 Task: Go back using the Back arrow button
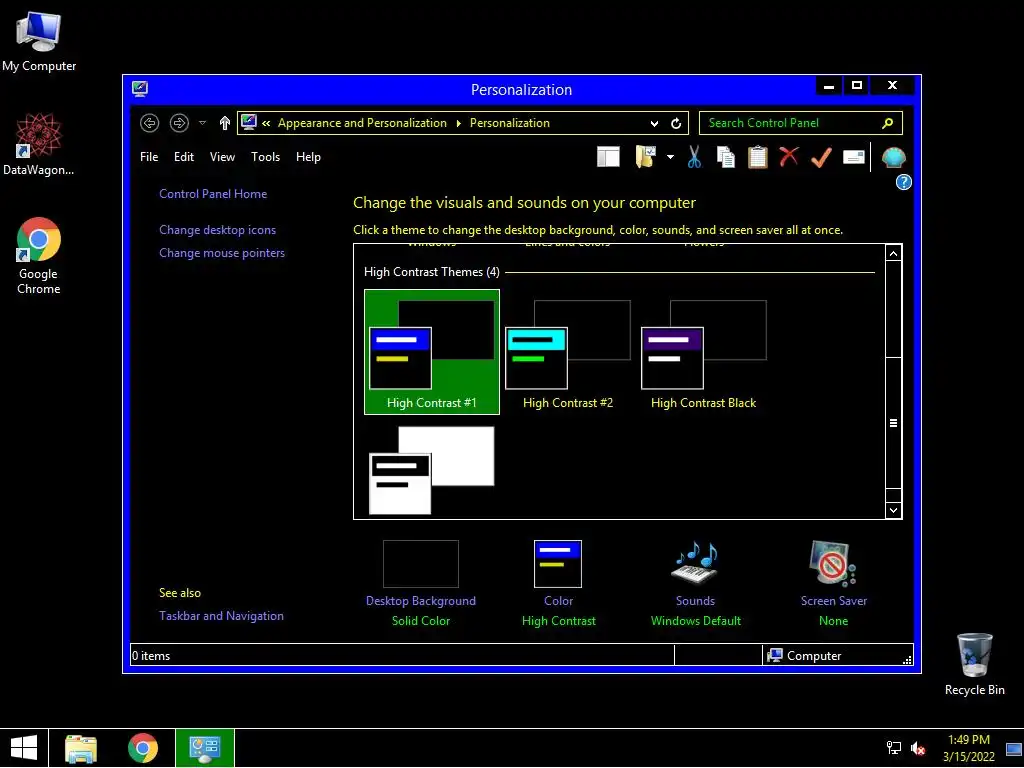[x=150, y=123]
